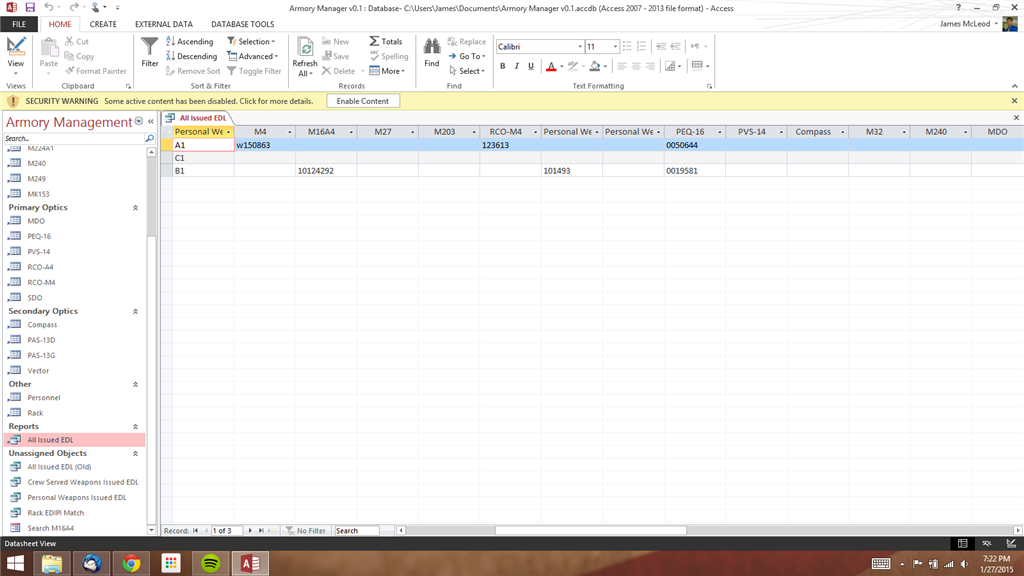Collapse the Primary Optics group

135,208
